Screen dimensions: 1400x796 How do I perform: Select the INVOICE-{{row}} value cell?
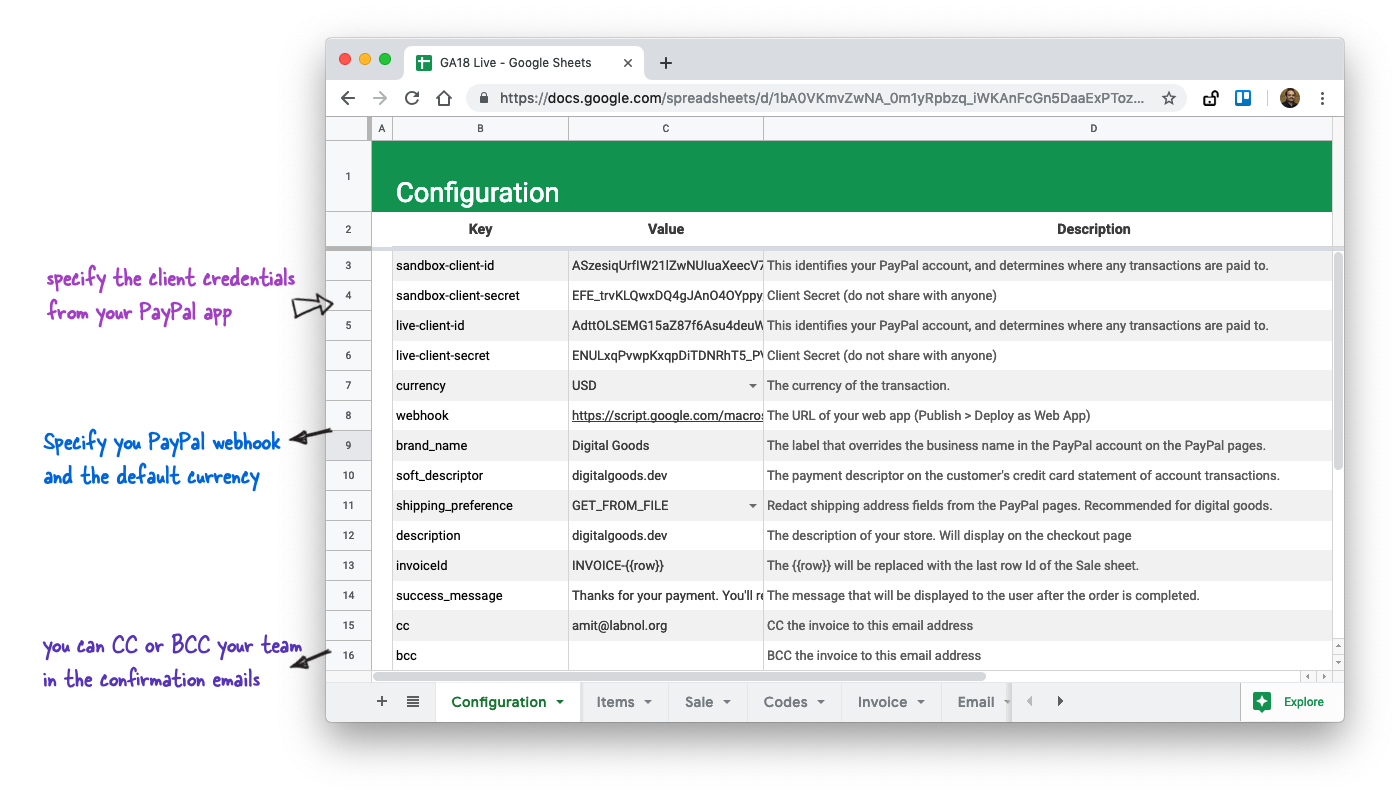666,566
